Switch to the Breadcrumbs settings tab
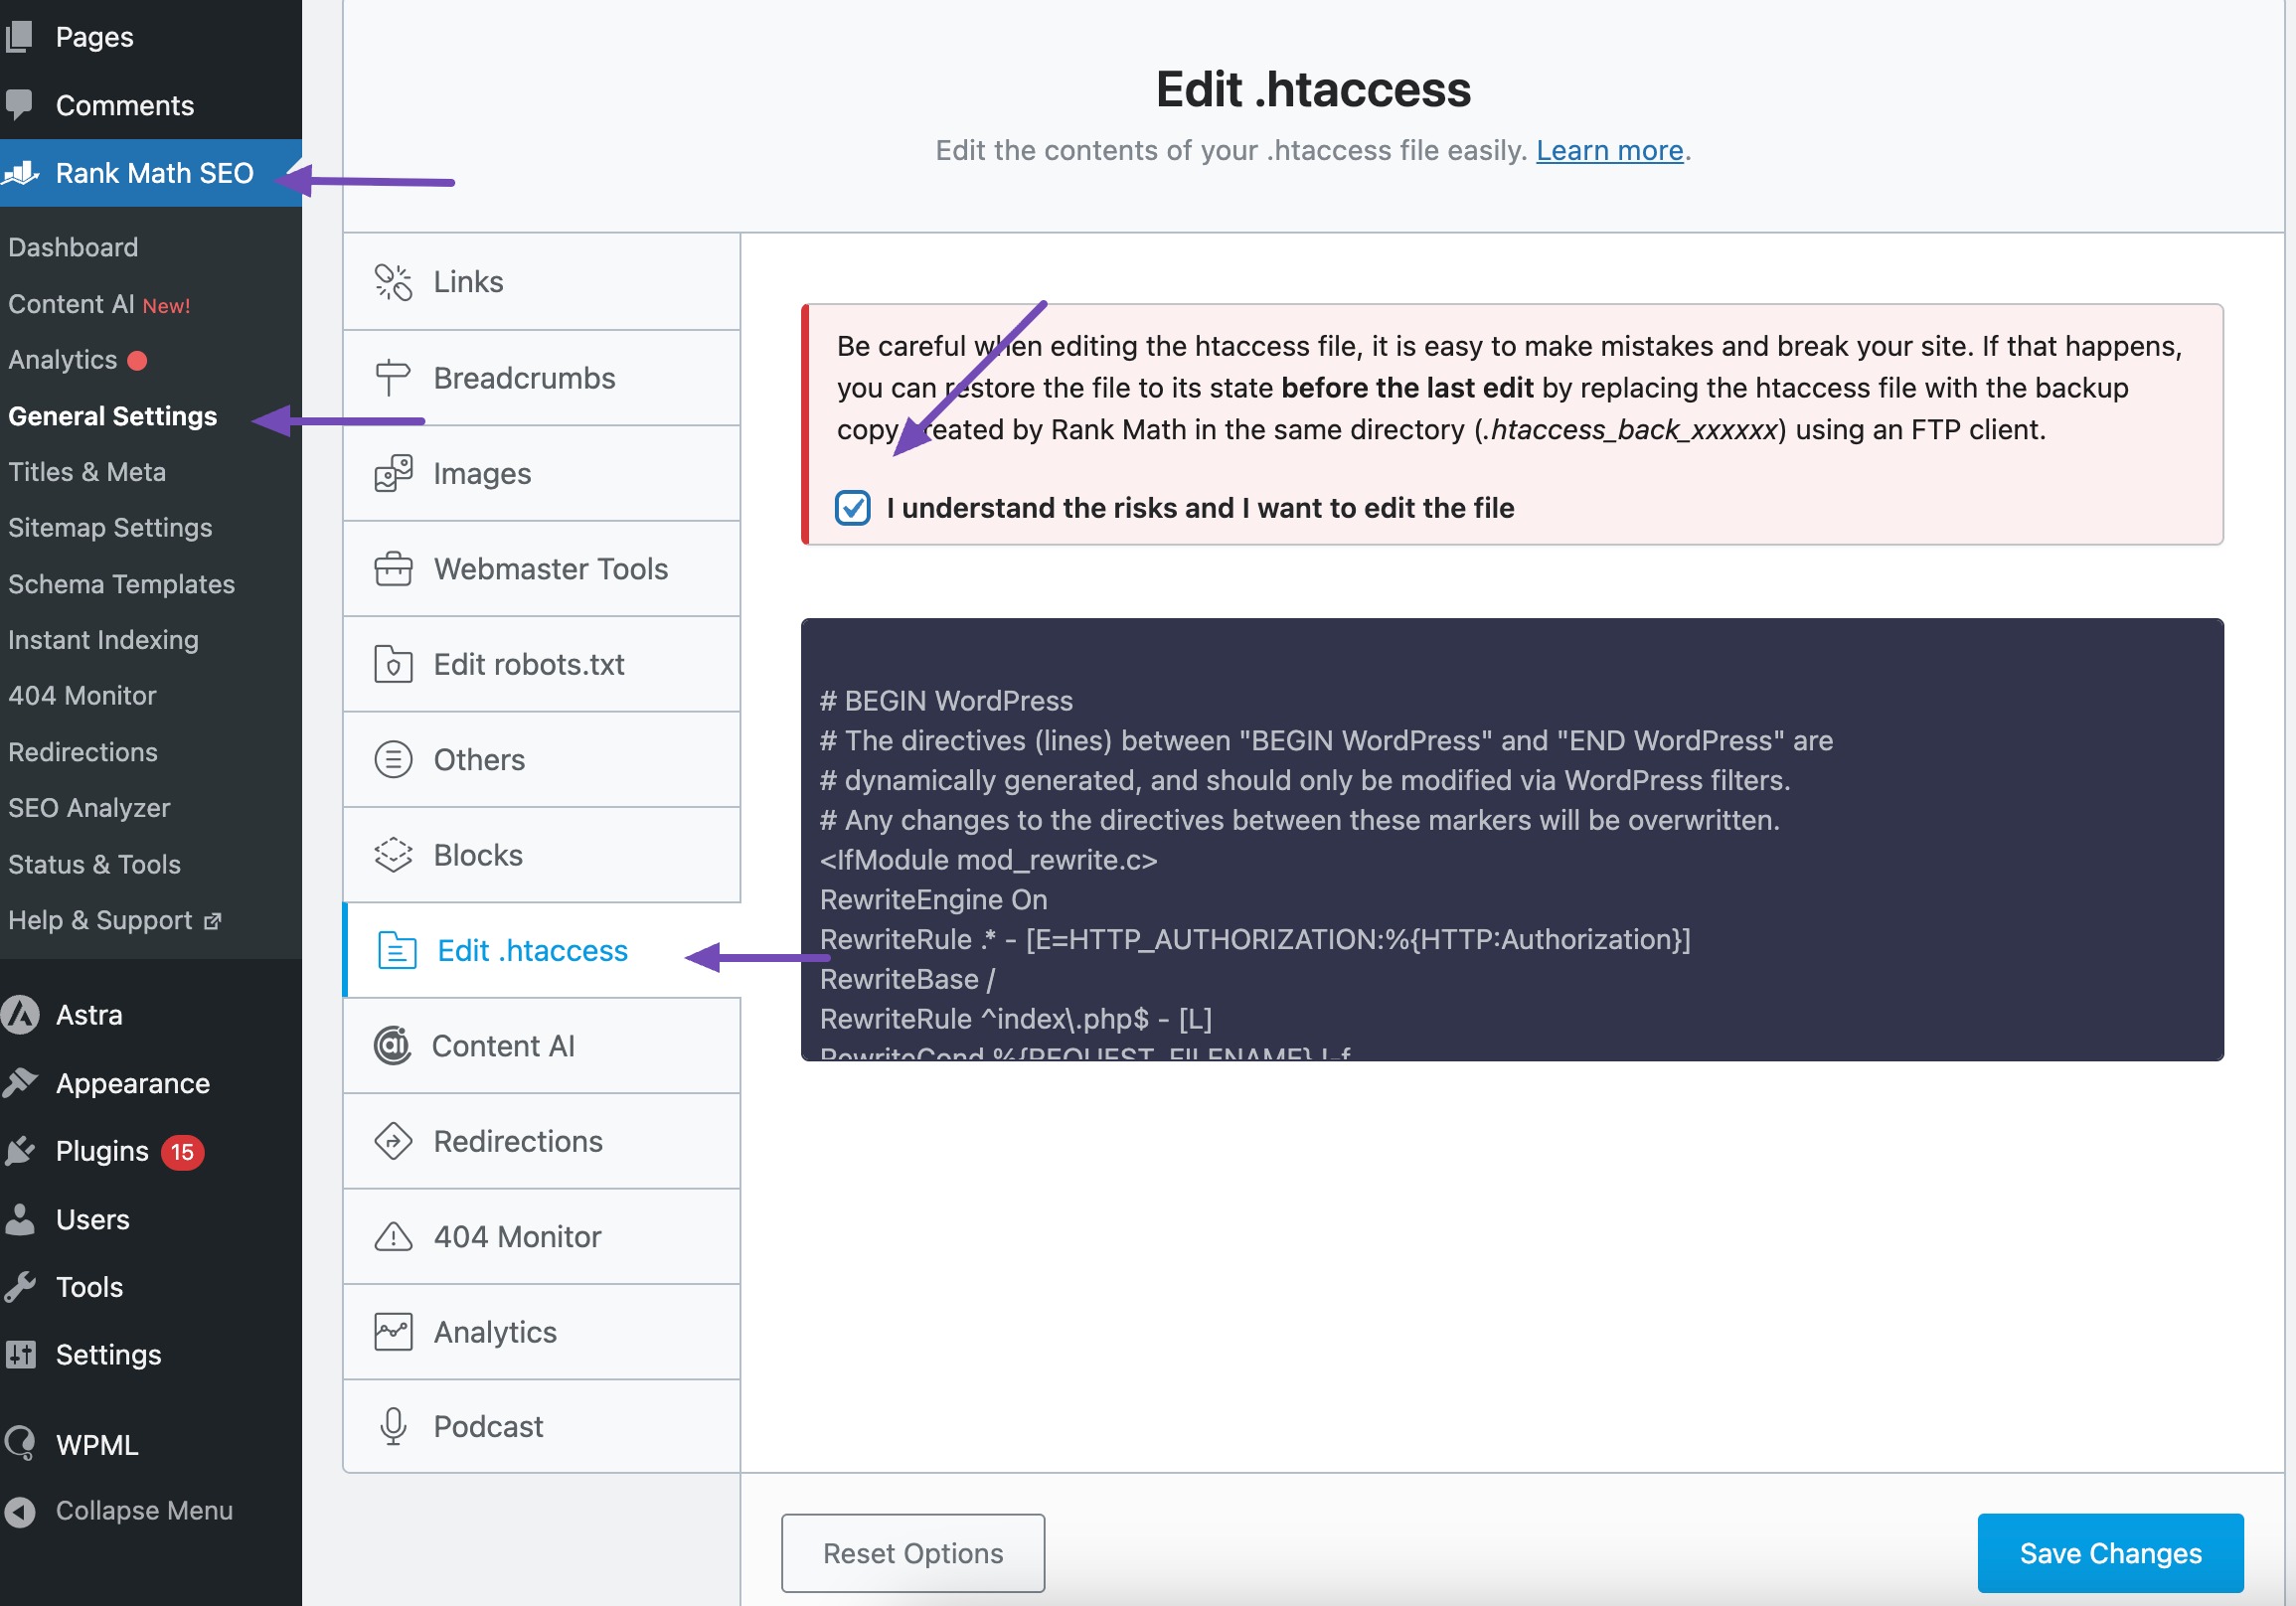2296x1606 pixels. pyautogui.click(x=541, y=378)
